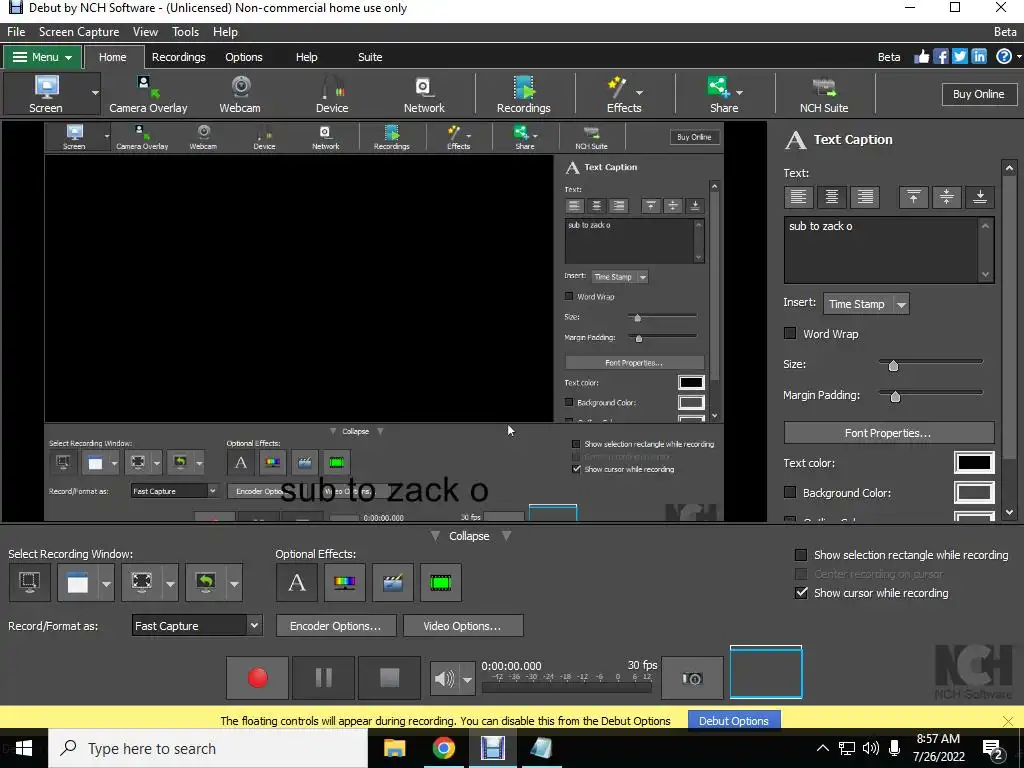Viewport: 1024px width, 768px height.
Task: Open the Screen Capture menu
Action: click(79, 31)
